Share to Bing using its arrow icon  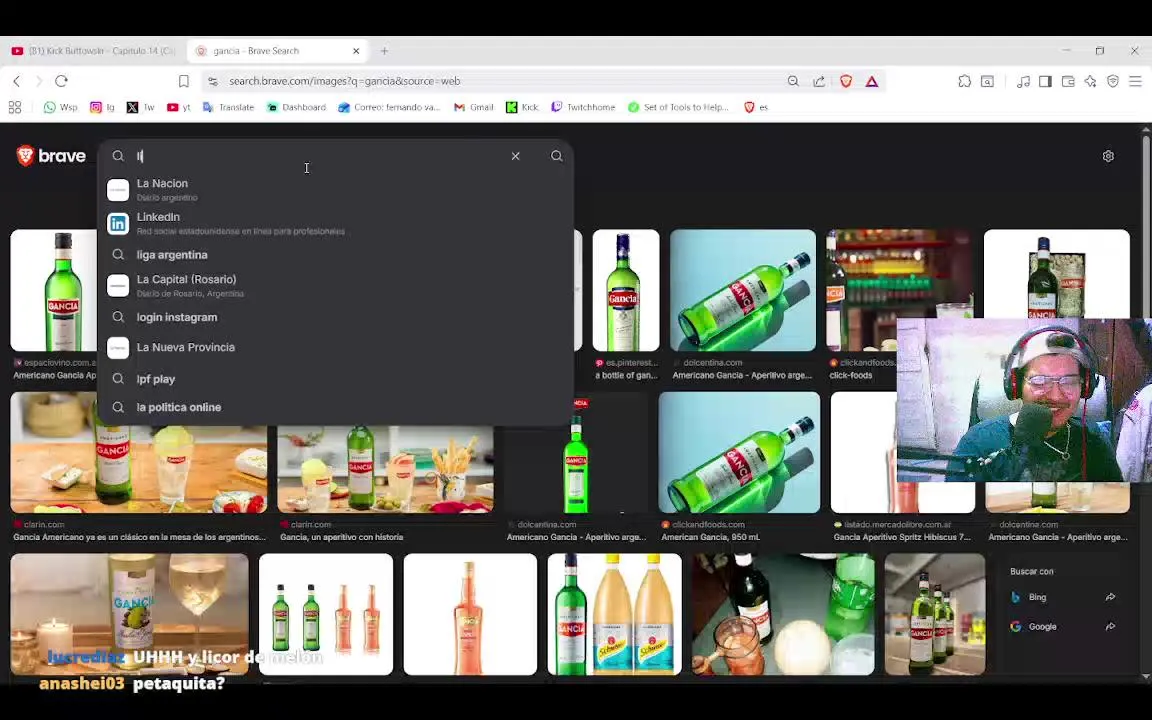tap(1110, 597)
